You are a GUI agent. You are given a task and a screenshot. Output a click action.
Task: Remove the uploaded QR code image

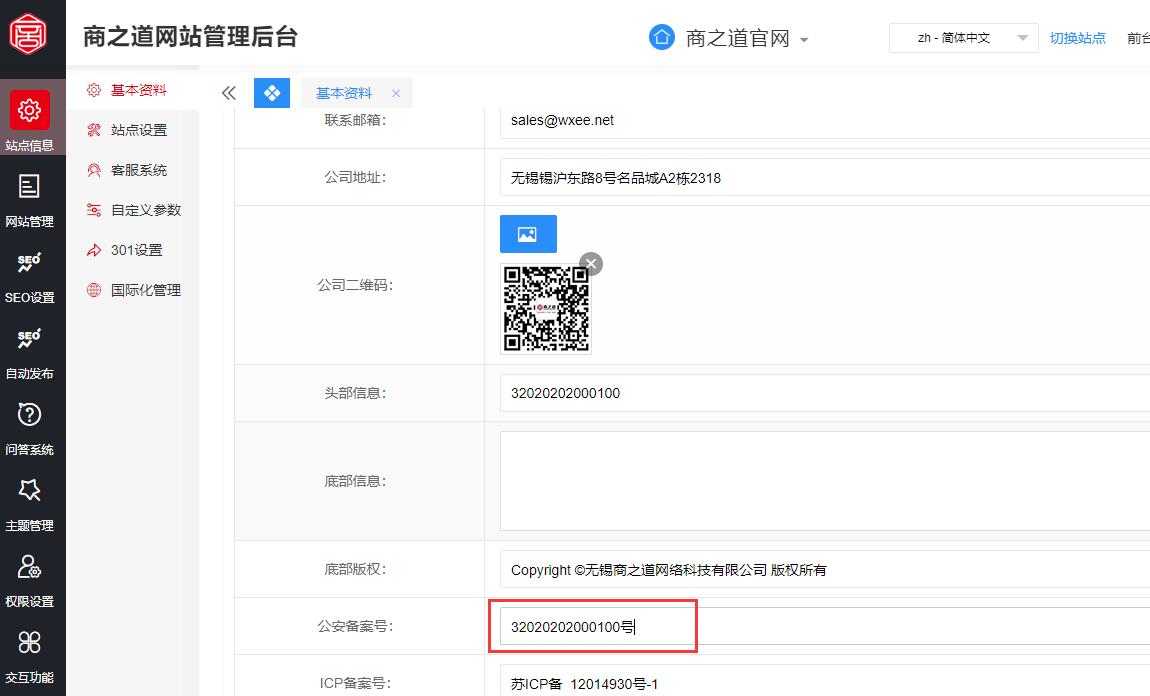click(590, 264)
